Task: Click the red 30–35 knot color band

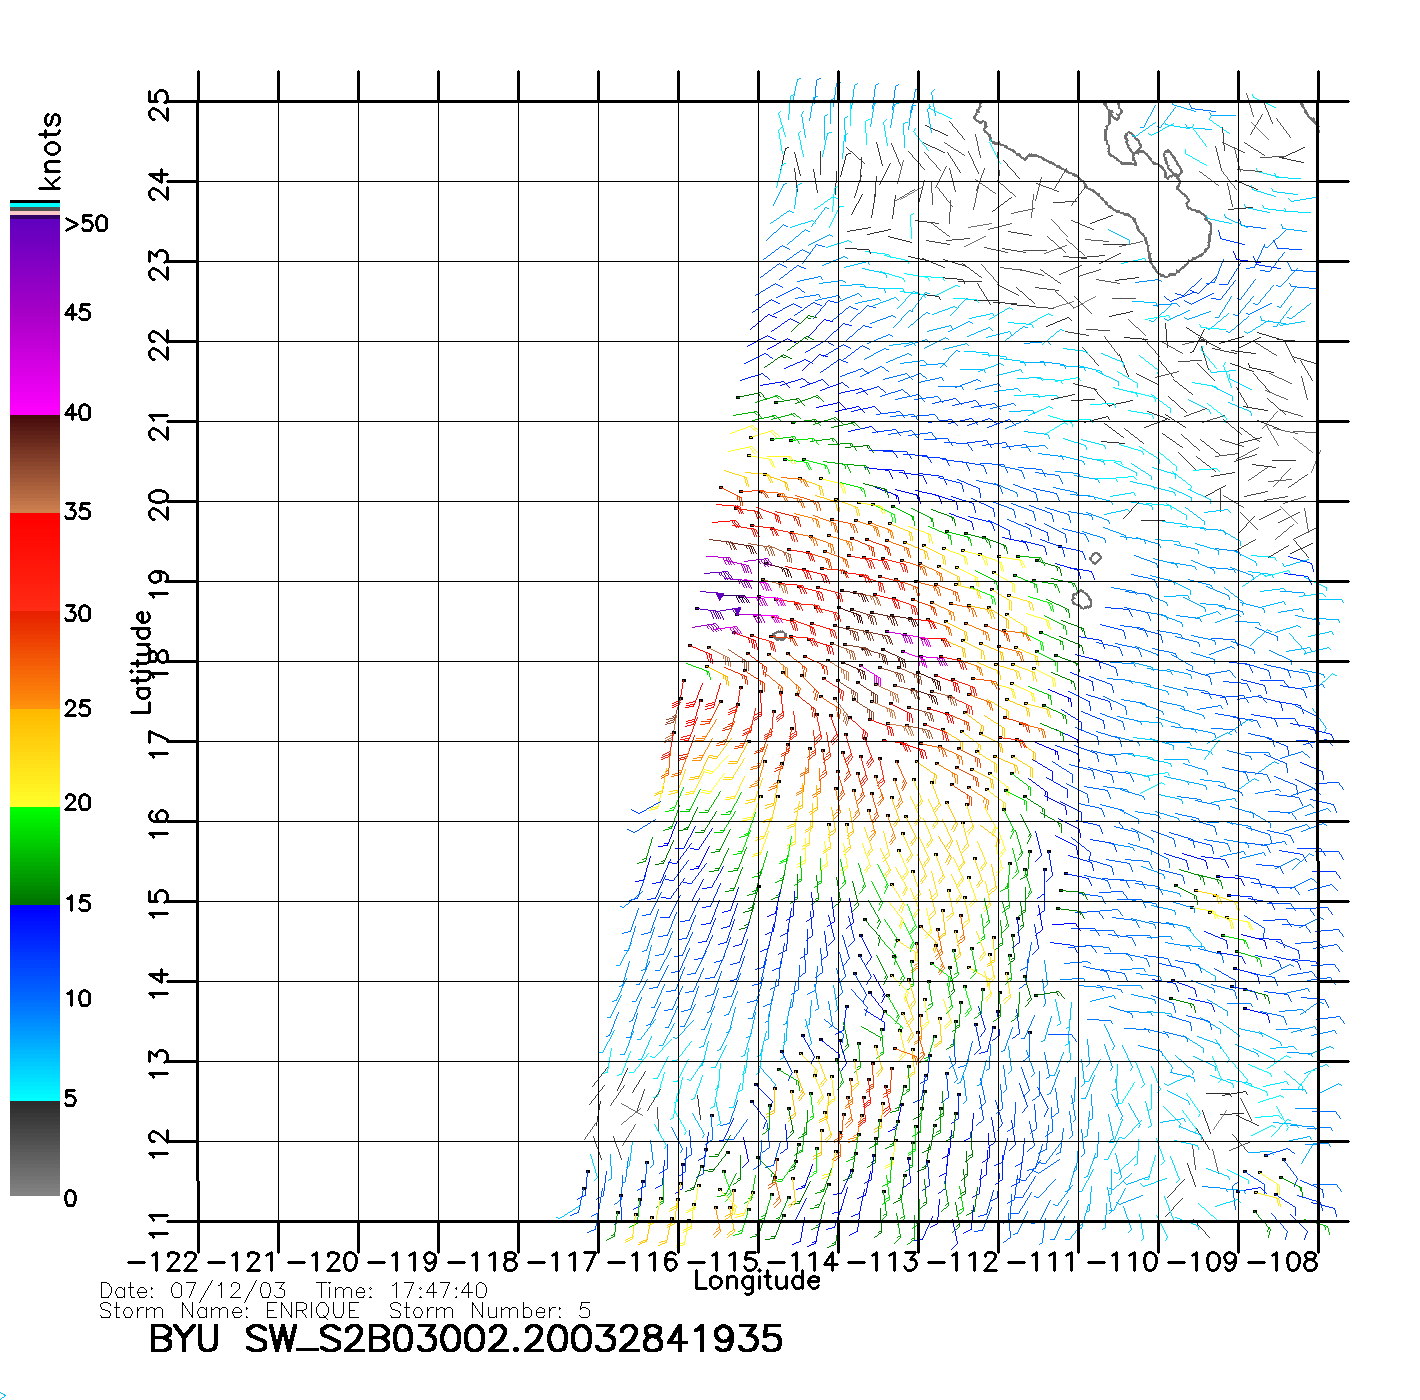Action: 35,562
